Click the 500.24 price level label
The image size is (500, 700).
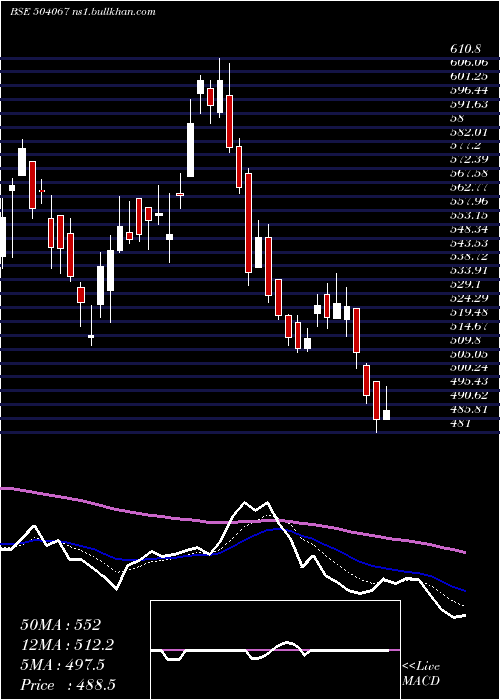(x=469, y=367)
